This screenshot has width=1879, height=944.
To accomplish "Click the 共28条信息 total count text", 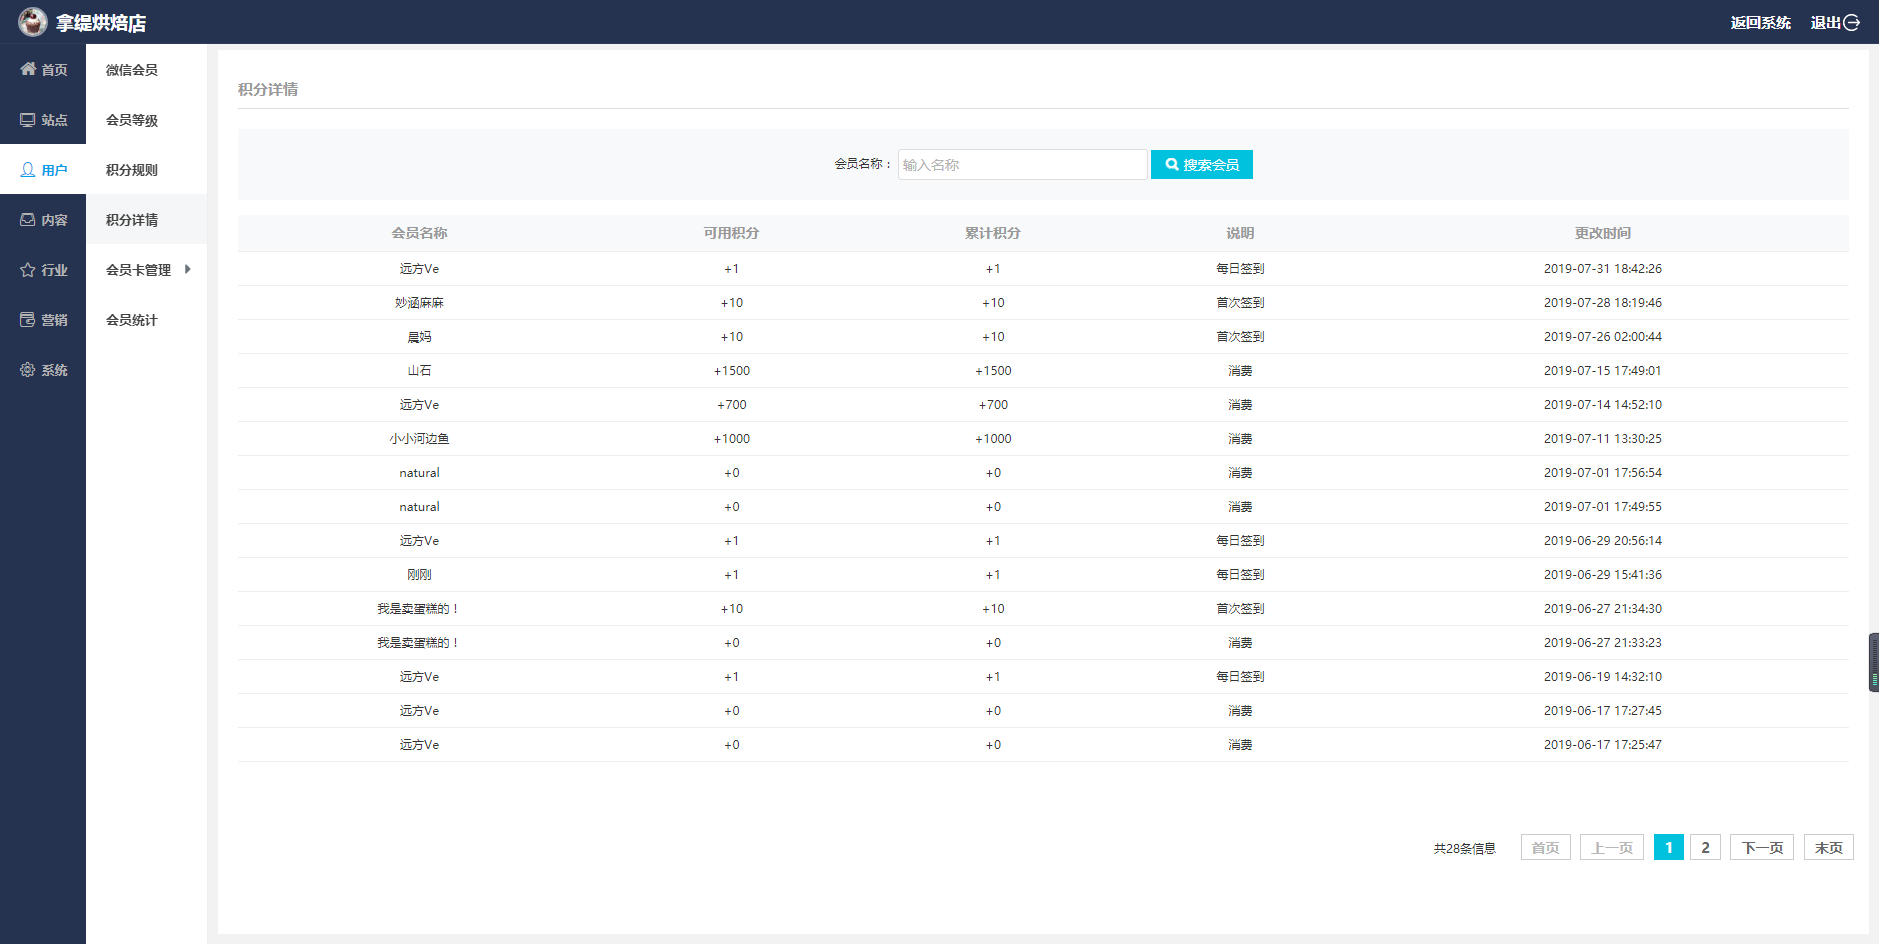I will tap(1464, 848).
